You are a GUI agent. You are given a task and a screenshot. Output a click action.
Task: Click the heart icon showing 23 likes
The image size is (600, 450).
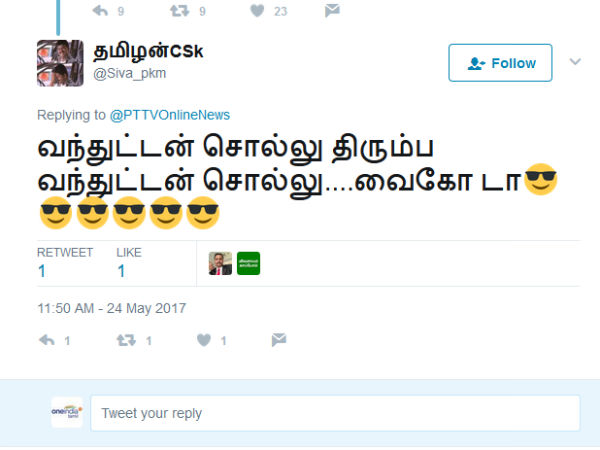(257, 10)
